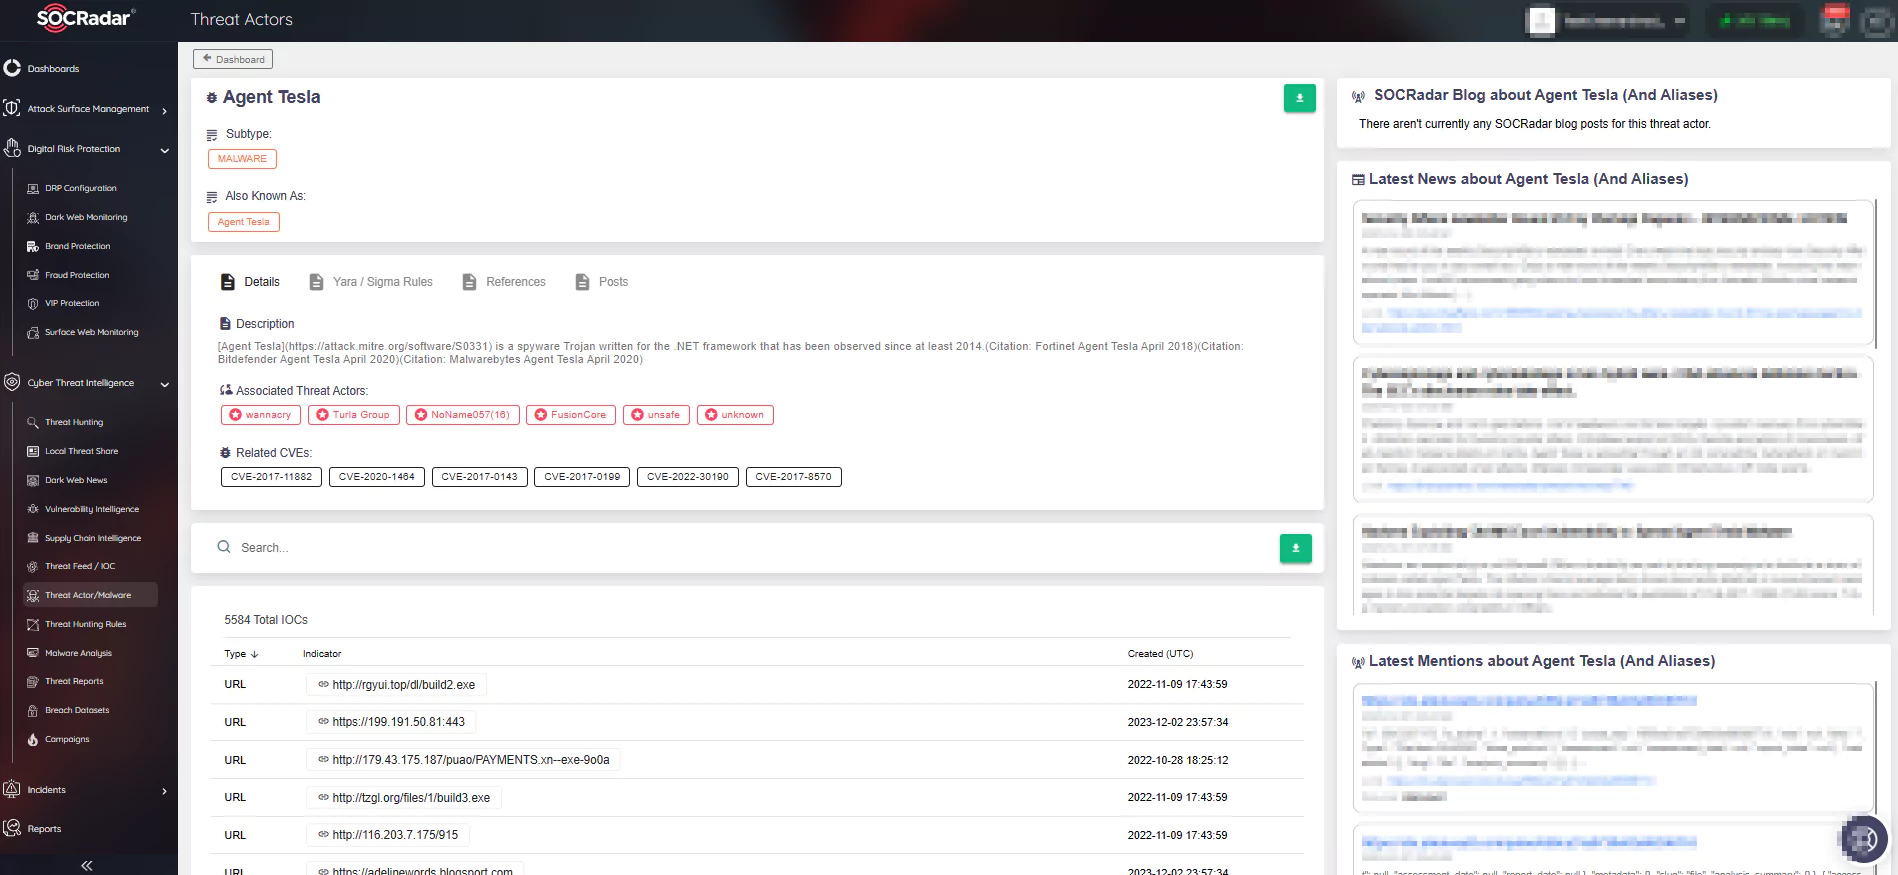Open the NoName057(16) actor tag
The width and height of the screenshot is (1898, 875).
click(x=463, y=415)
